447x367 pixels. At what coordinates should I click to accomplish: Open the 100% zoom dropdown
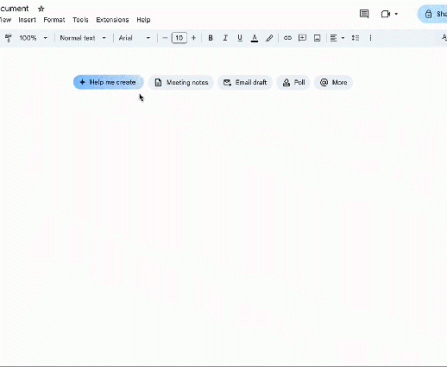(x=33, y=38)
